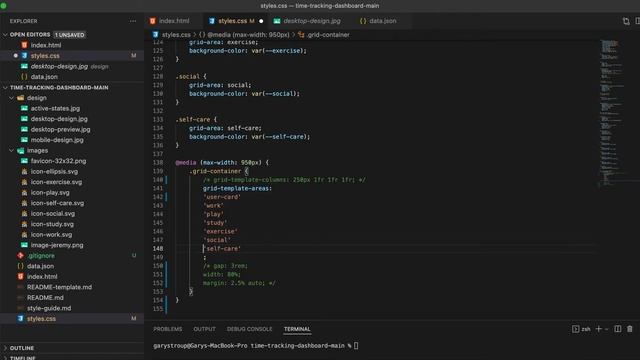Open README.md file

pyautogui.click(x=45, y=298)
